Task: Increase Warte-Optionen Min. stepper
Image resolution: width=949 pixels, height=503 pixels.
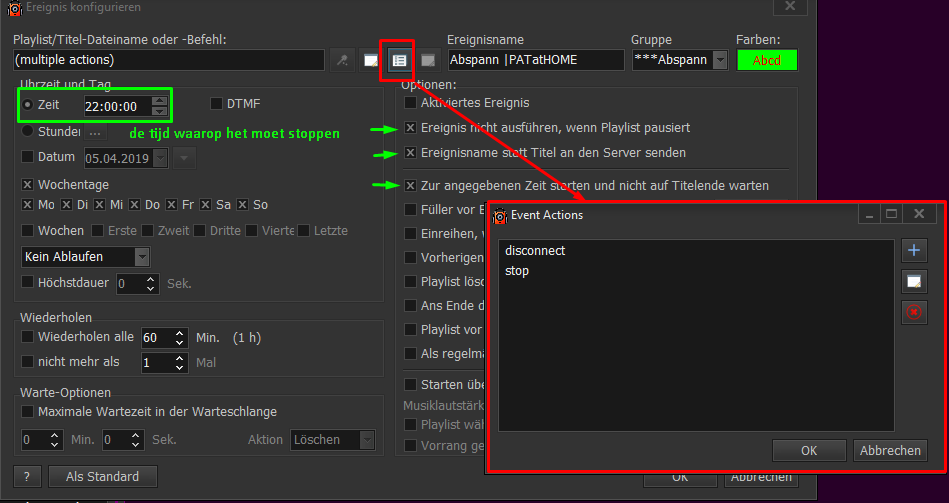Action: pos(55,435)
